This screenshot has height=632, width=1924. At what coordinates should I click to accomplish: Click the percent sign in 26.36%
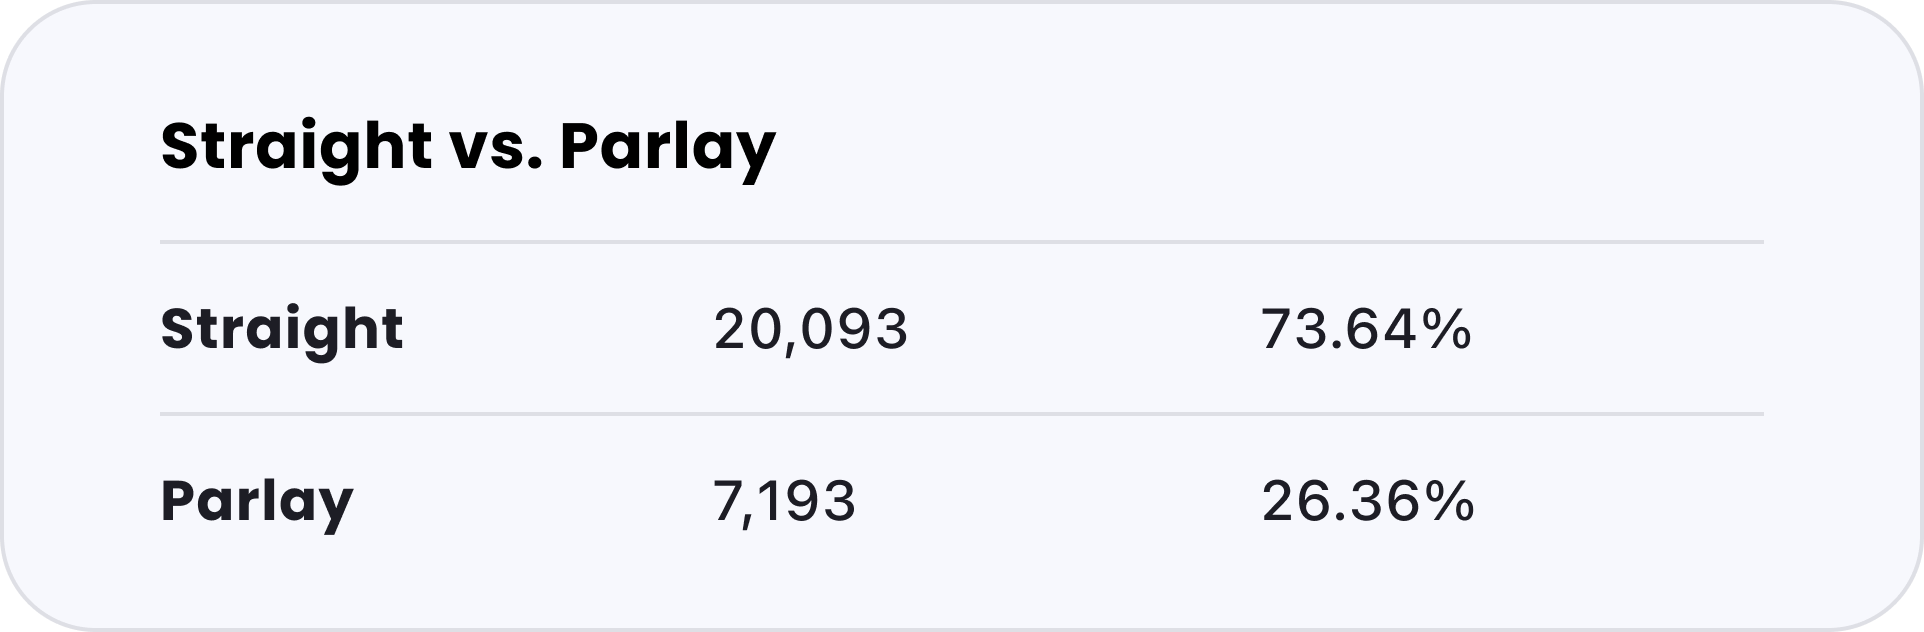(x=1449, y=501)
